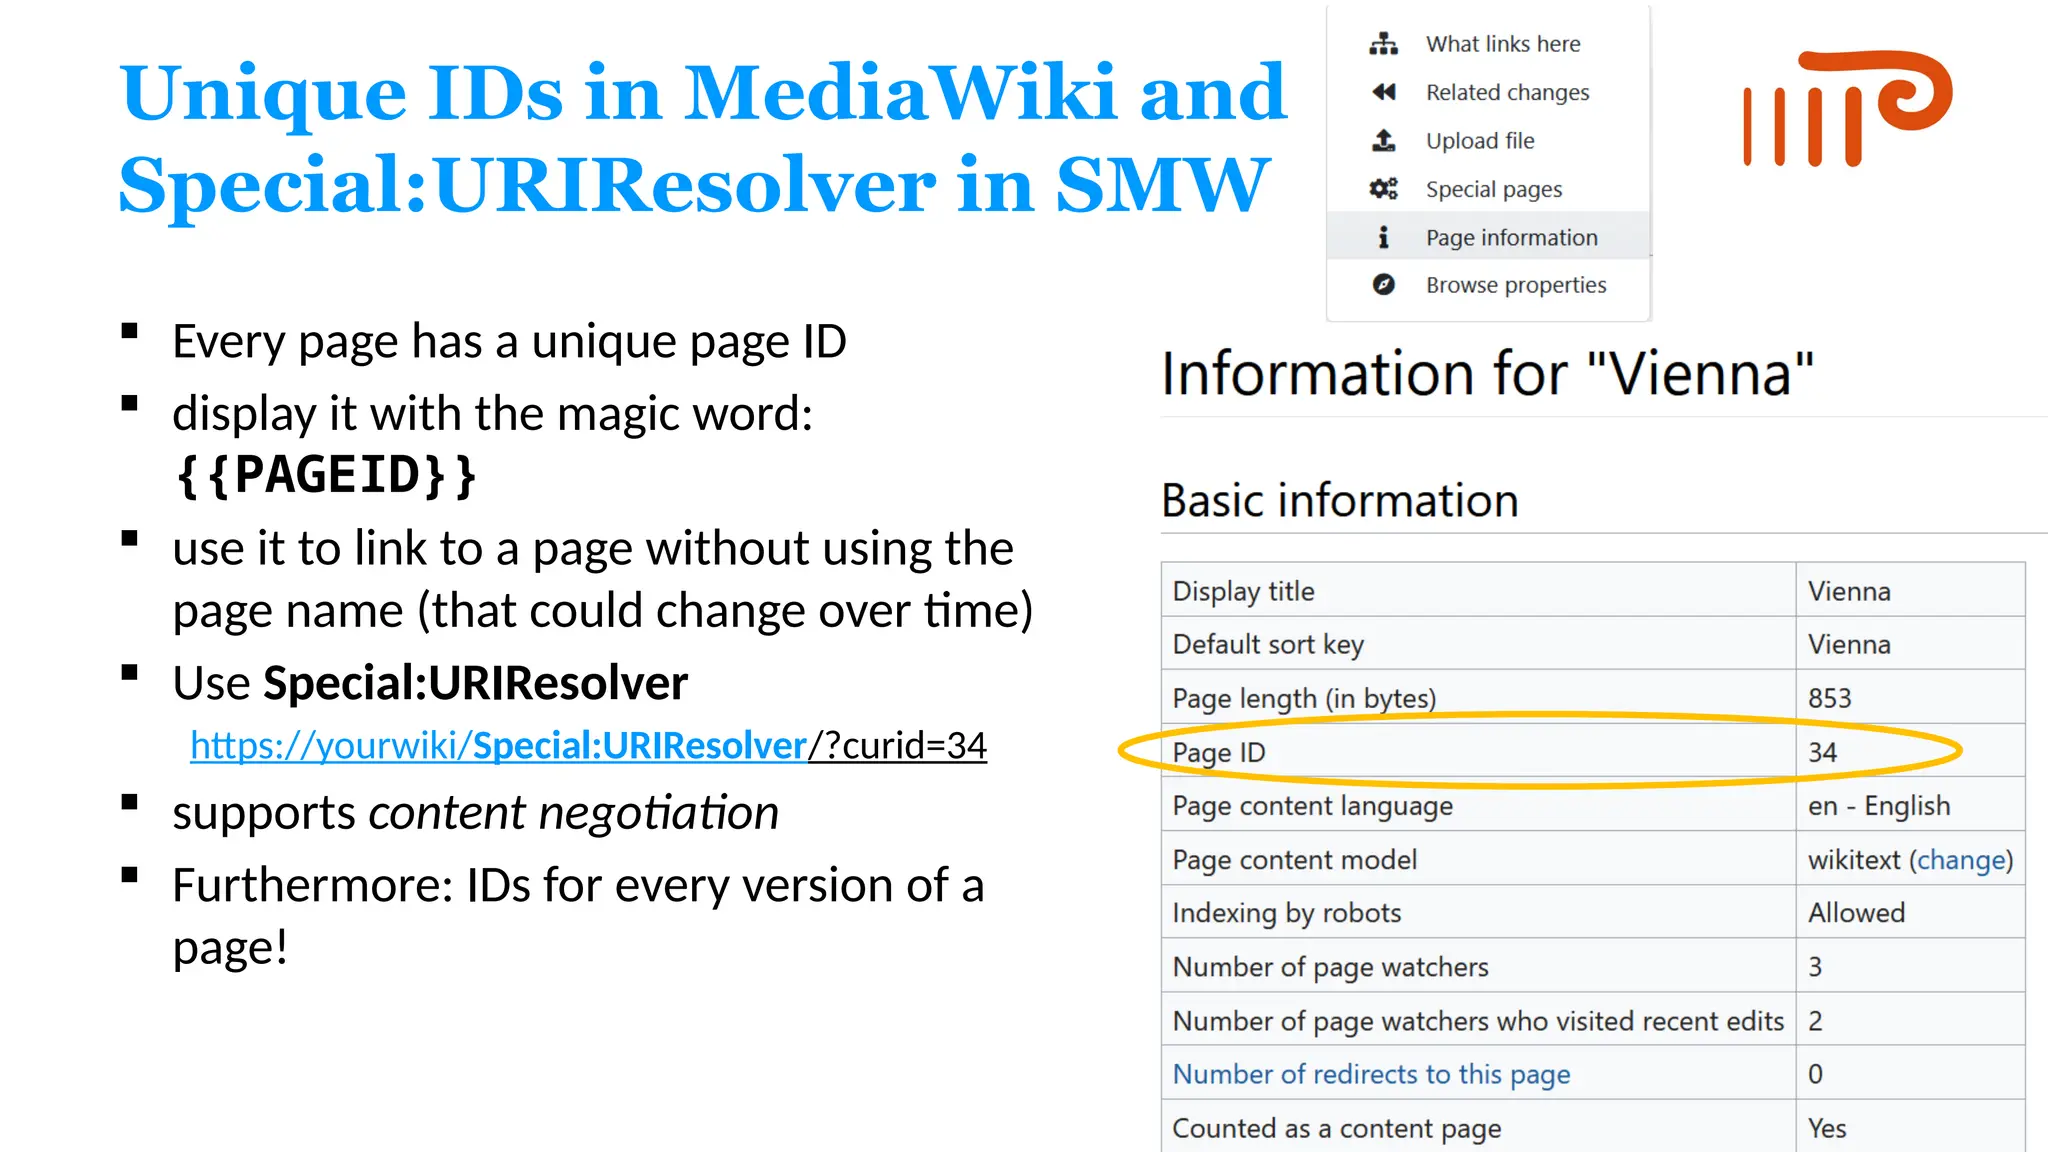Open Special pages menu entry

click(x=1488, y=188)
